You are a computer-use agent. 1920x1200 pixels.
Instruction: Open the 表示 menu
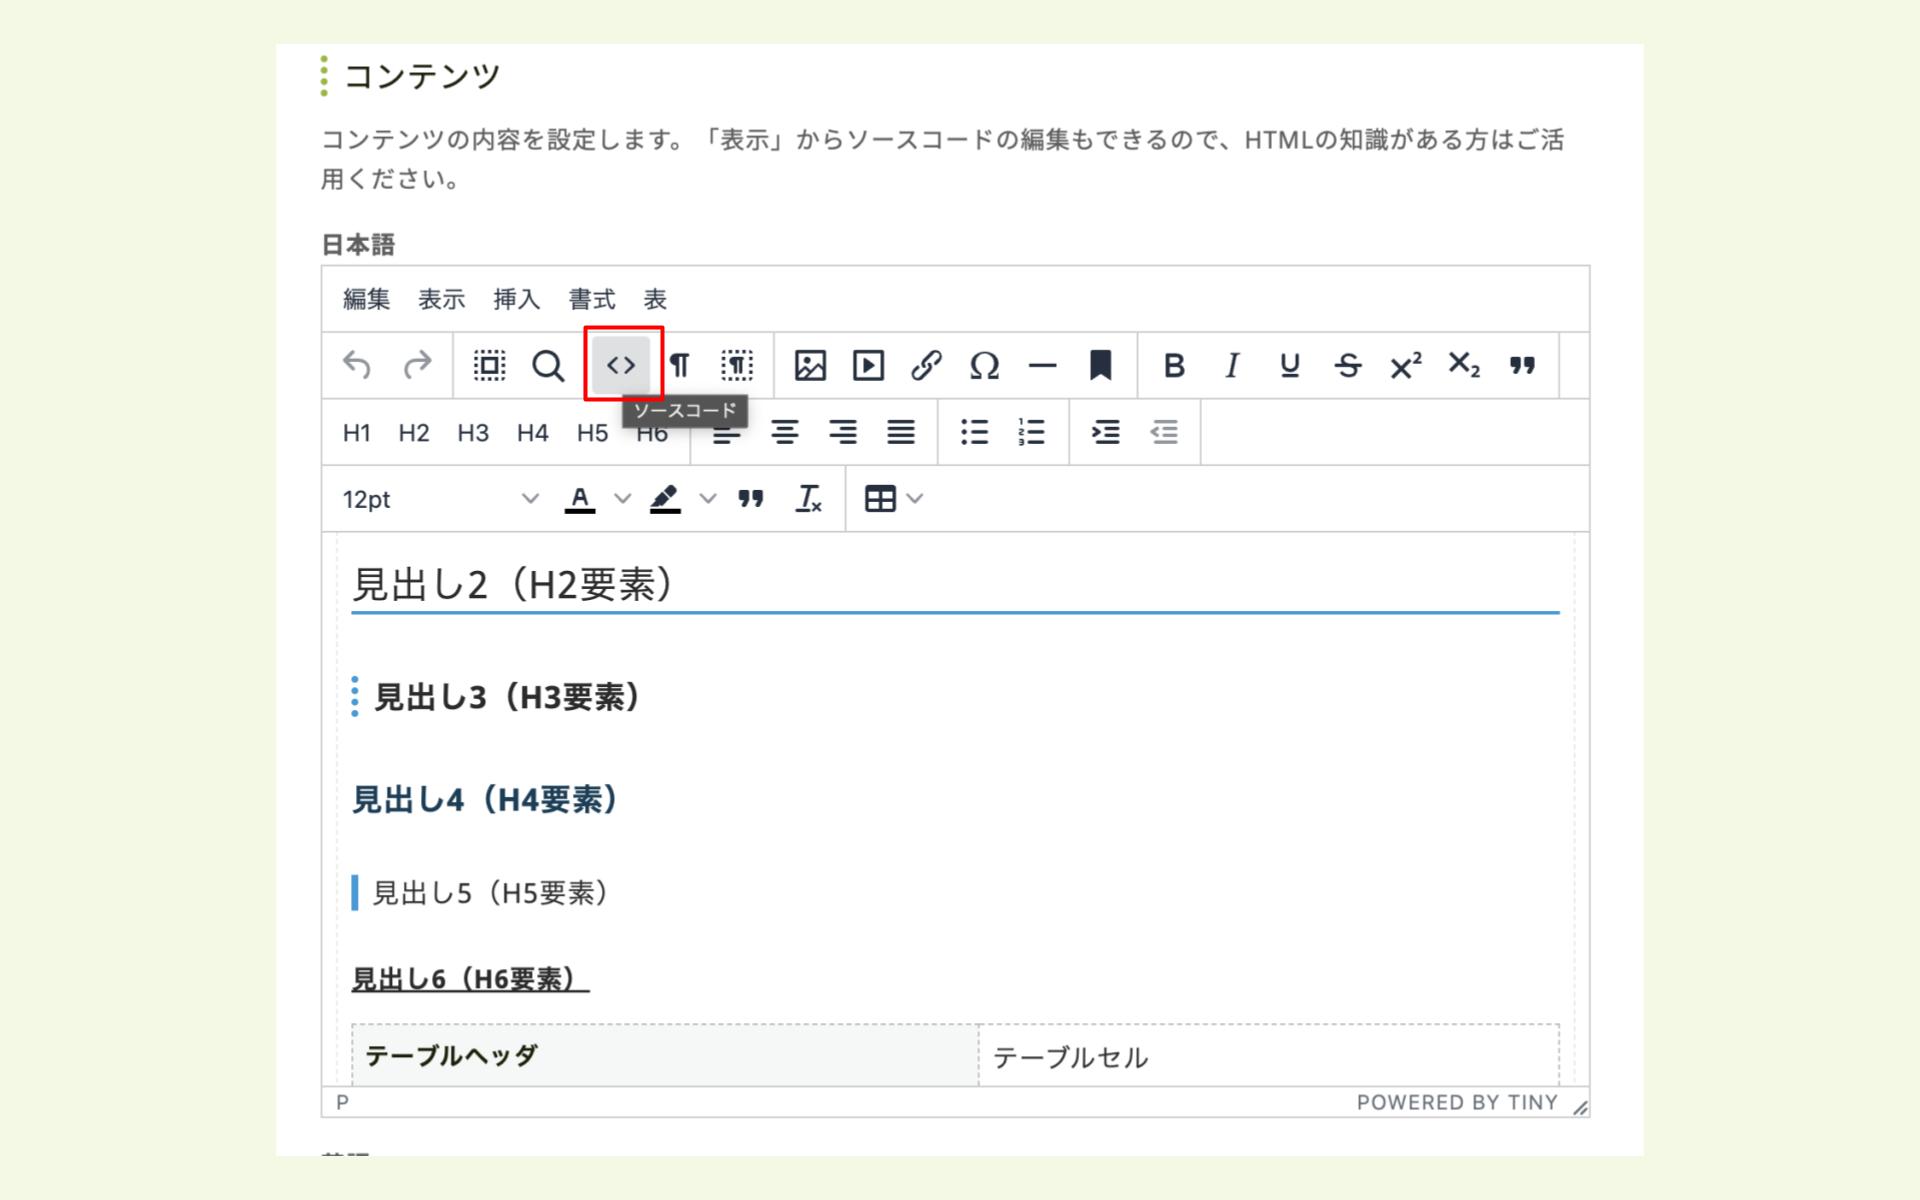pos(441,299)
